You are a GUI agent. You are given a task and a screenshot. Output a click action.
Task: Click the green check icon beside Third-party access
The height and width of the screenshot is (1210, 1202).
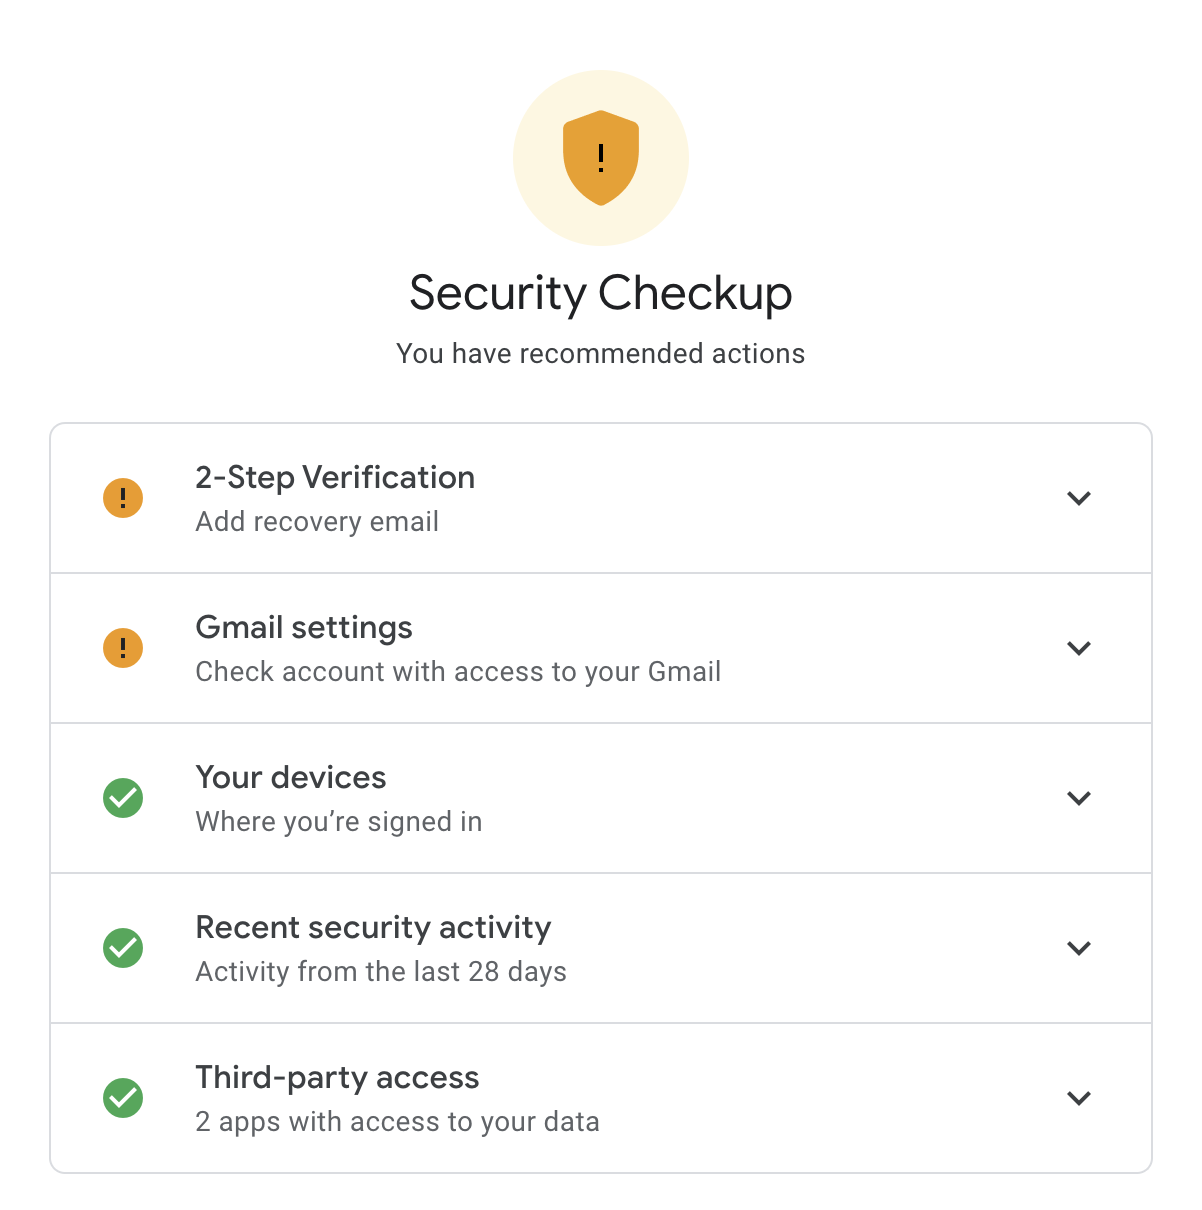pos(122,1098)
